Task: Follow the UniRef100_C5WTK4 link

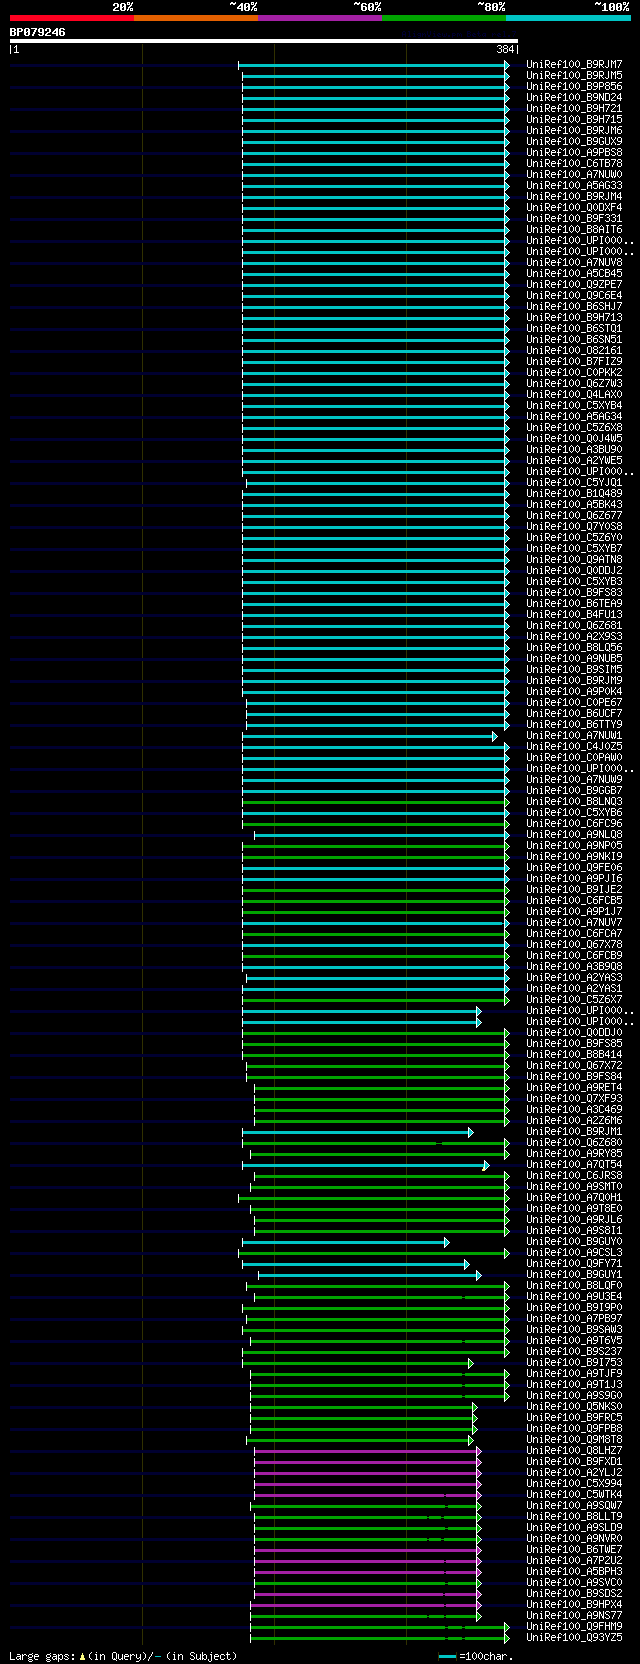Action: [574, 1495]
